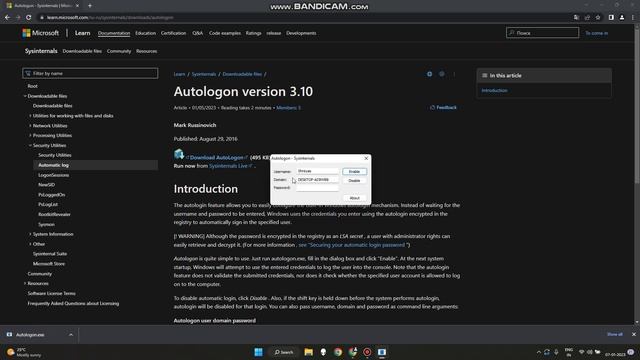Select Sysmon in the sidebar
640x360 pixels.
click(46, 224)
